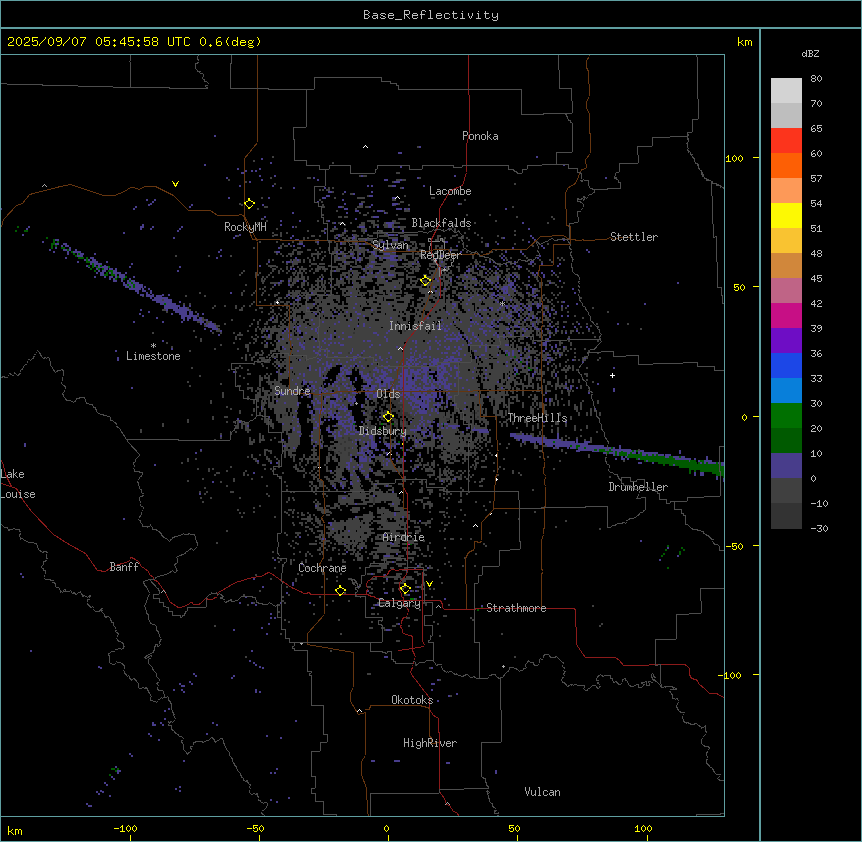Click the Strathmore city label
The width and height of the screenshot is (862, 842).
click(x=516, y=608)
